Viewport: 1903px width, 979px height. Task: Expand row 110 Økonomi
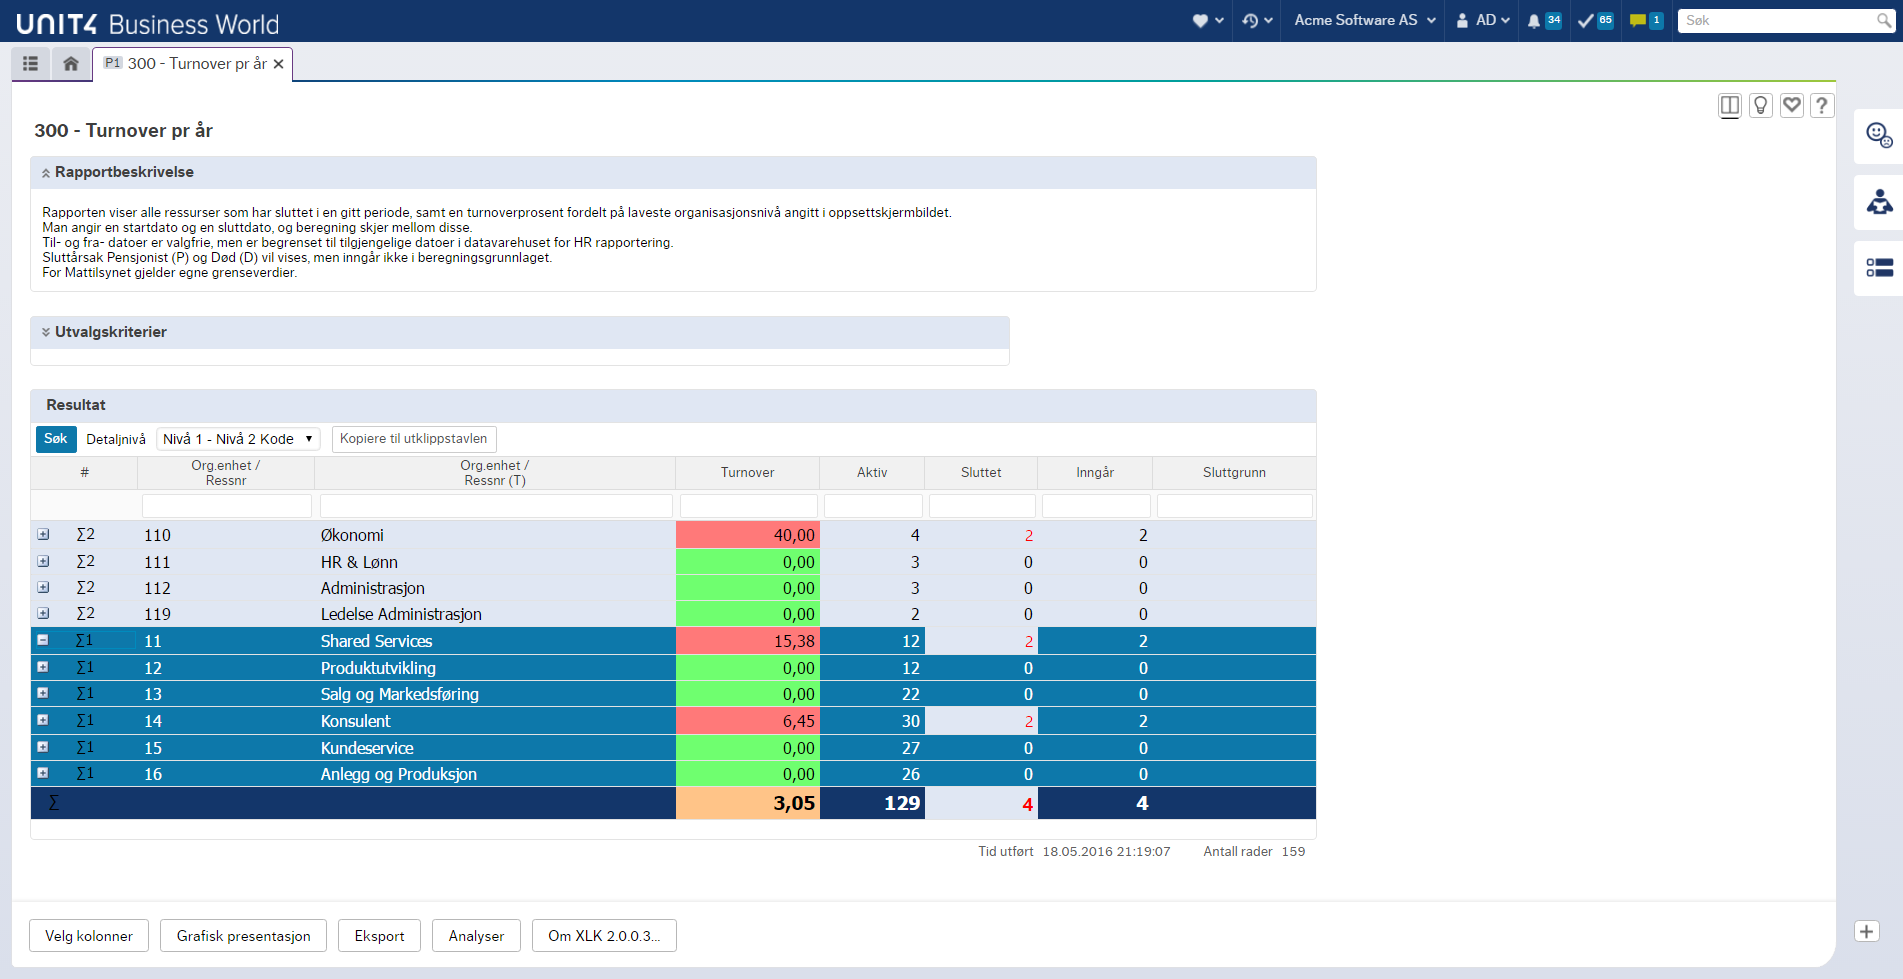click(43, 535)
